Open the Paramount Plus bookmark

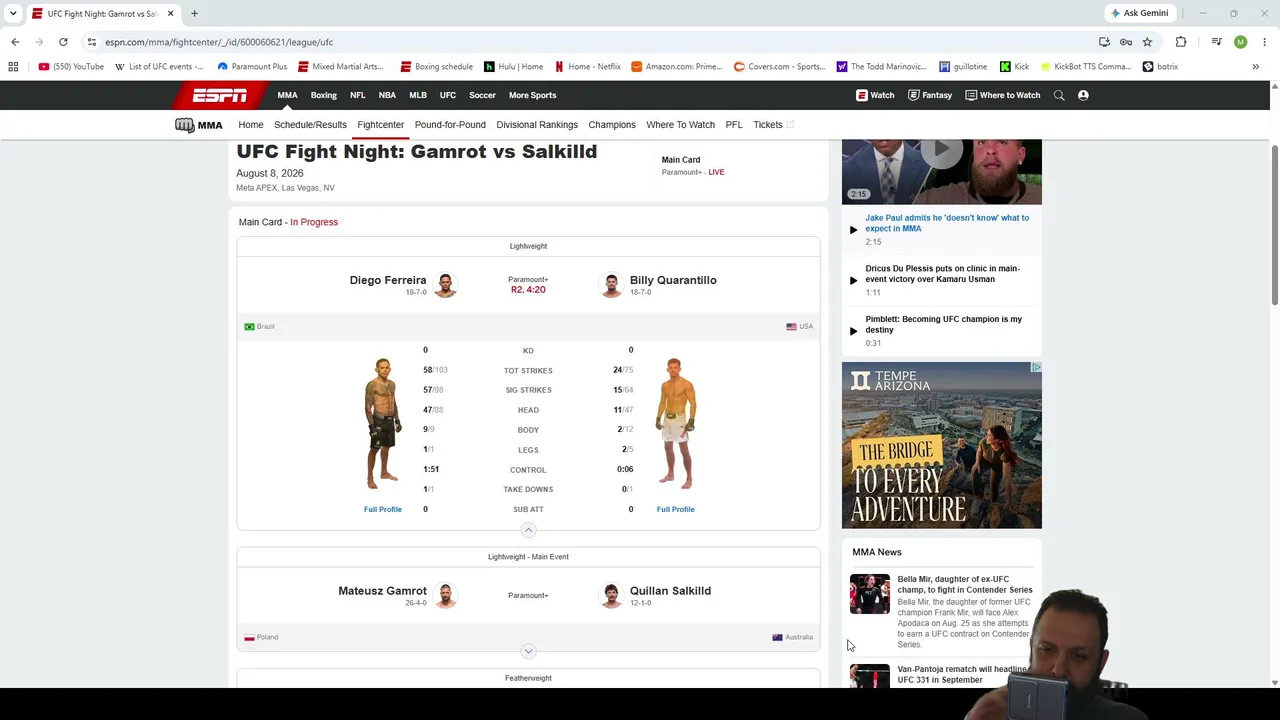252,67
